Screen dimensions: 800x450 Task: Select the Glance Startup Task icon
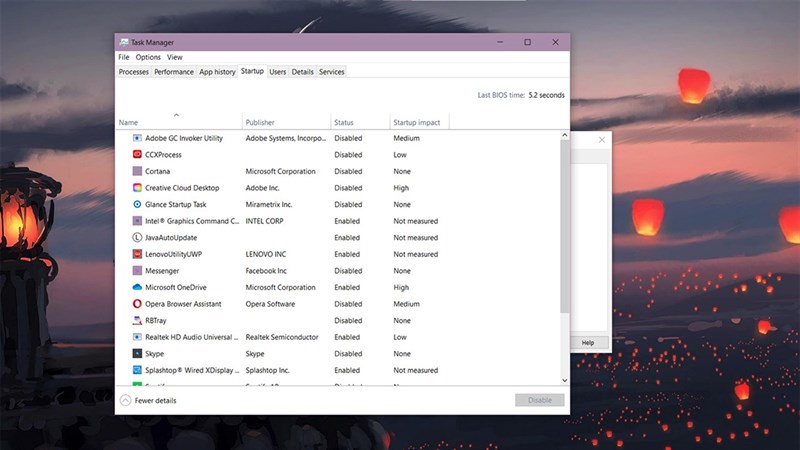[137, 204]
